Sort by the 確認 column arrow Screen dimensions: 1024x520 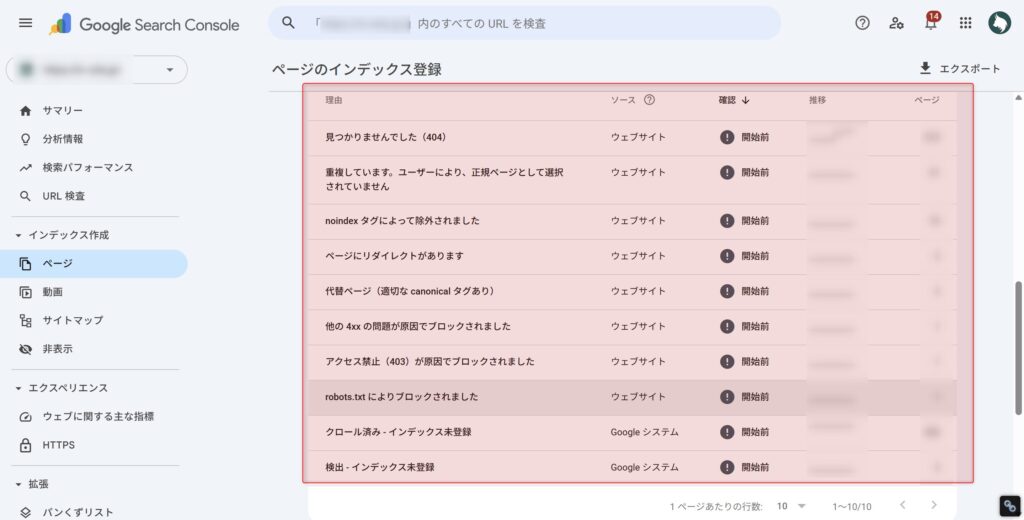pyautogui.click(x=746, y=100)
